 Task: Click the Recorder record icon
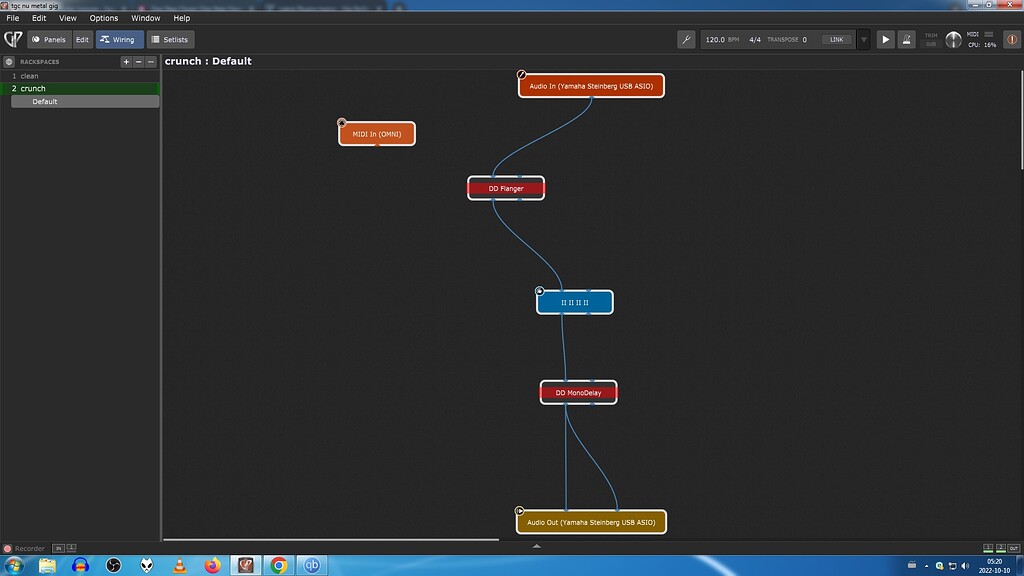pos(7,548)
